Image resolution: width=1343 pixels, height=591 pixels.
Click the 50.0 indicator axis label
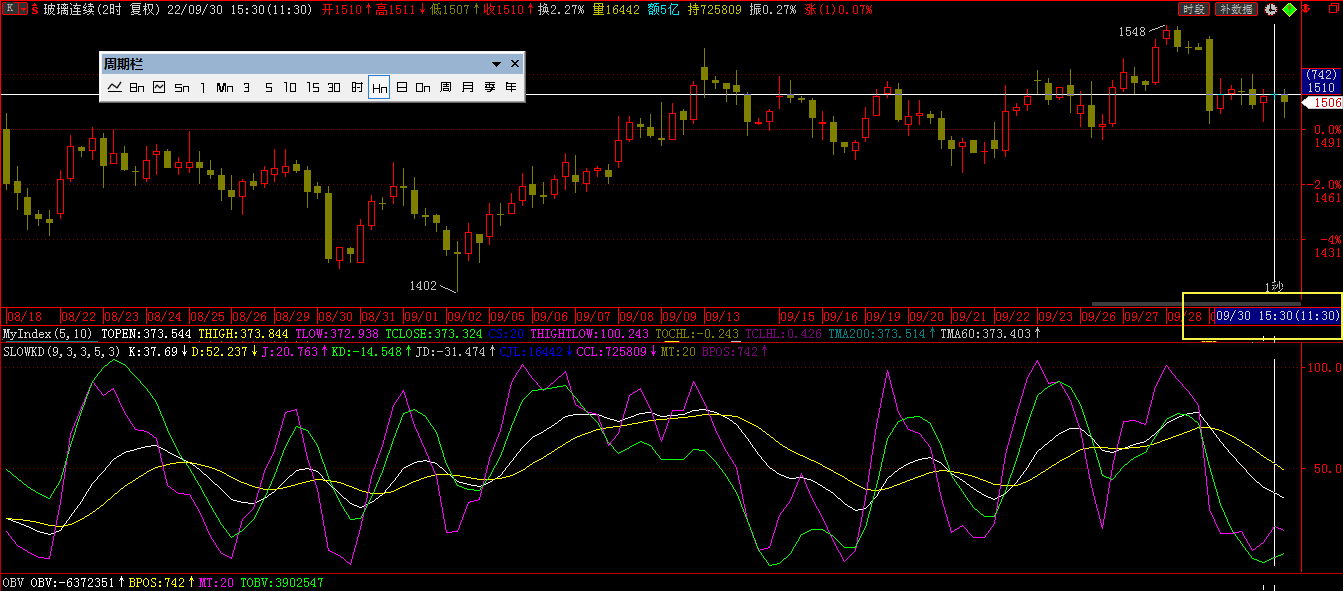click(1328, 468)
